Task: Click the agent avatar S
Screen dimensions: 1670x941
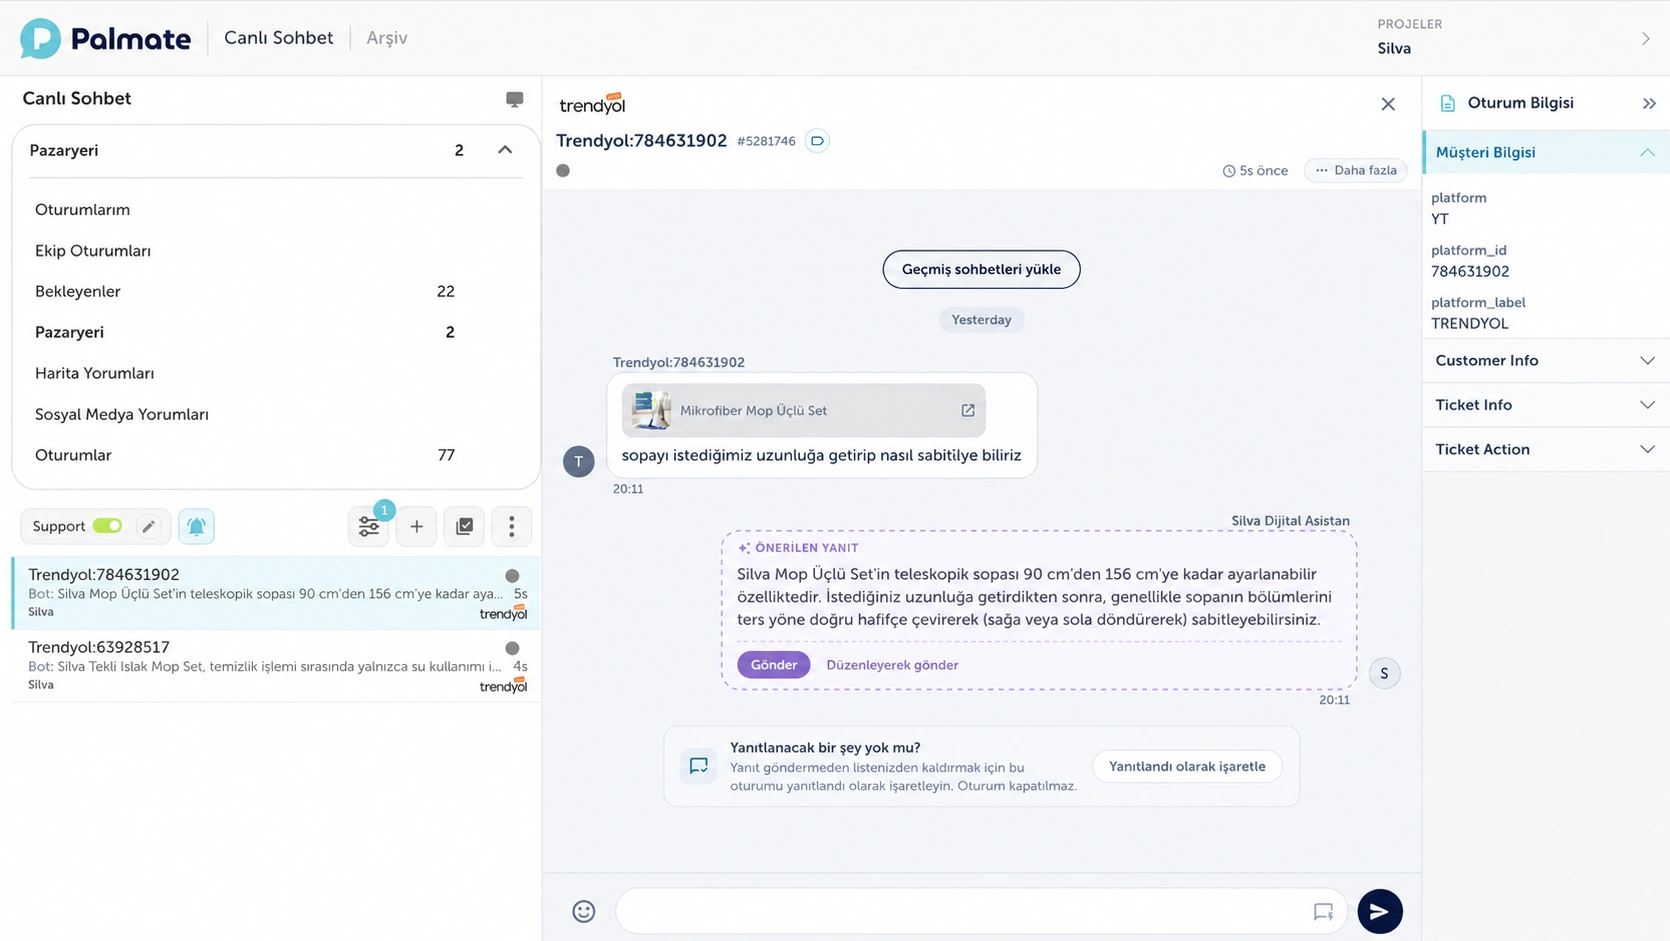Action: [x=1384, y=673]
